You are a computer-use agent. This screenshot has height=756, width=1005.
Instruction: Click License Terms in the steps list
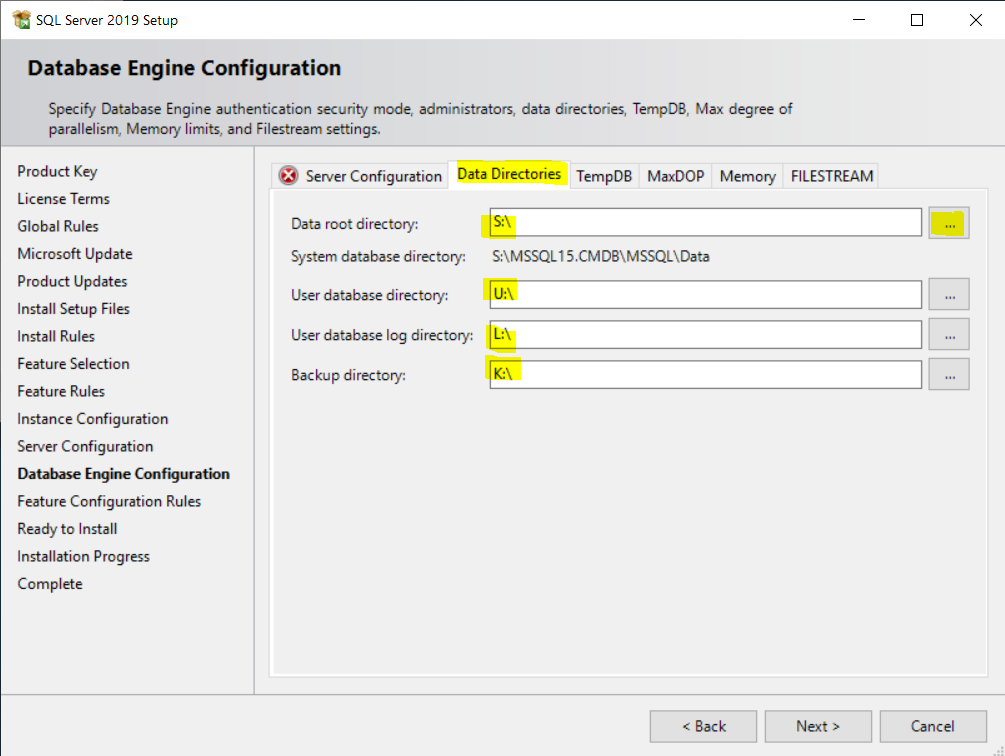click(63, 199)
